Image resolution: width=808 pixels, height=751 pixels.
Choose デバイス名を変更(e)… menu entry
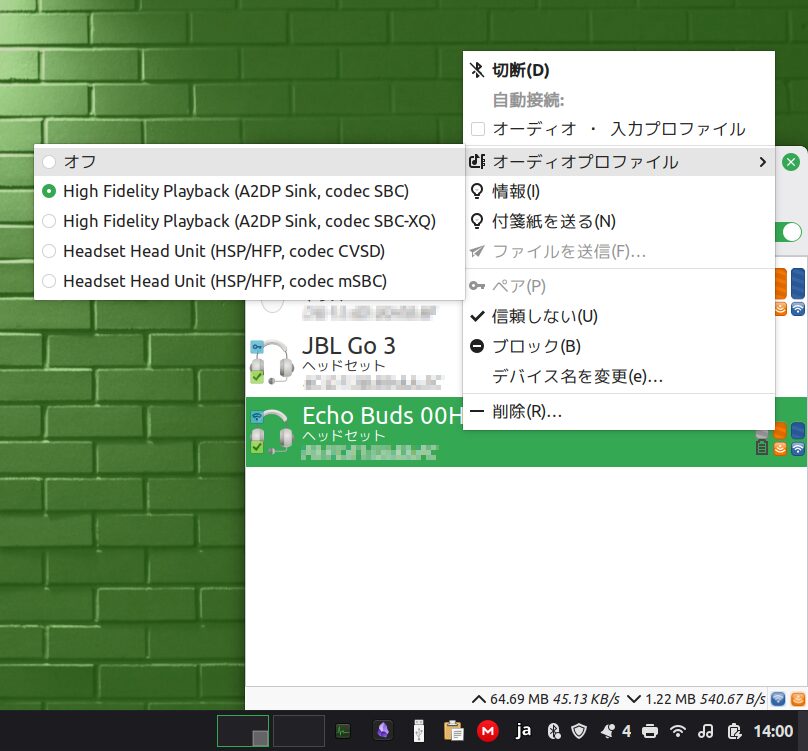coord(577,376)
